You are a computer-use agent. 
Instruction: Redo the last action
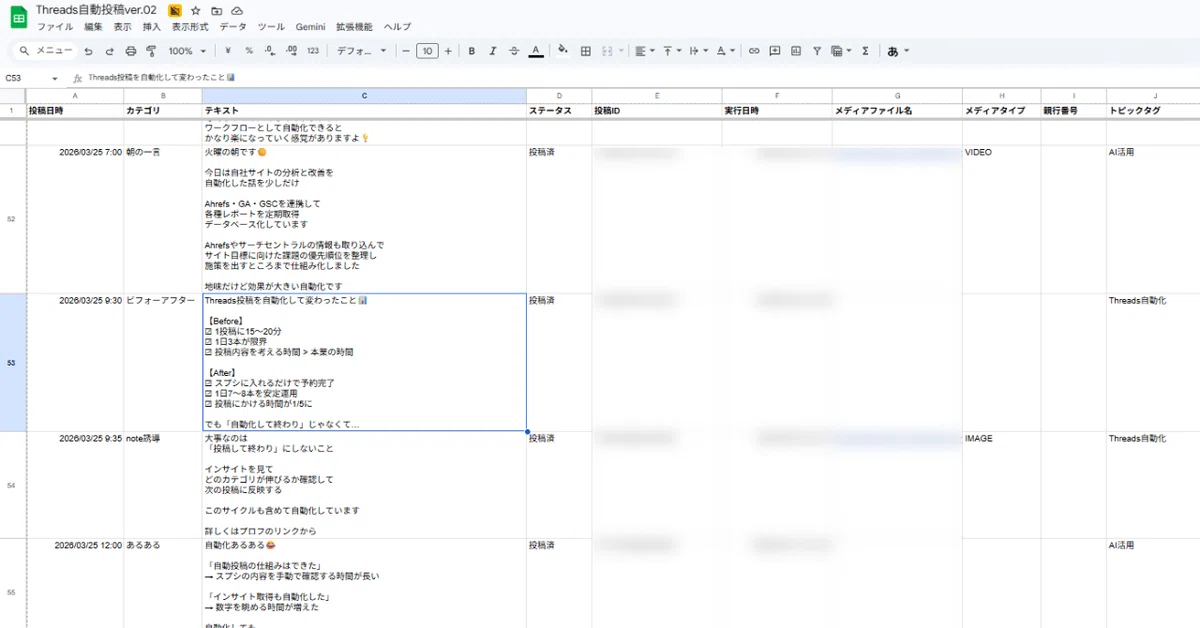[x=109, y=51]
